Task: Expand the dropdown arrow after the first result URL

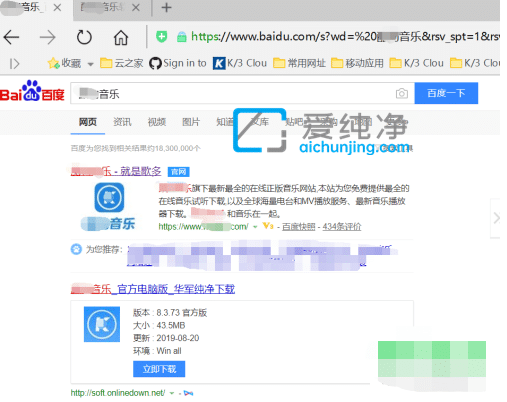Action: pyautogui.click(x=255, y=227)
